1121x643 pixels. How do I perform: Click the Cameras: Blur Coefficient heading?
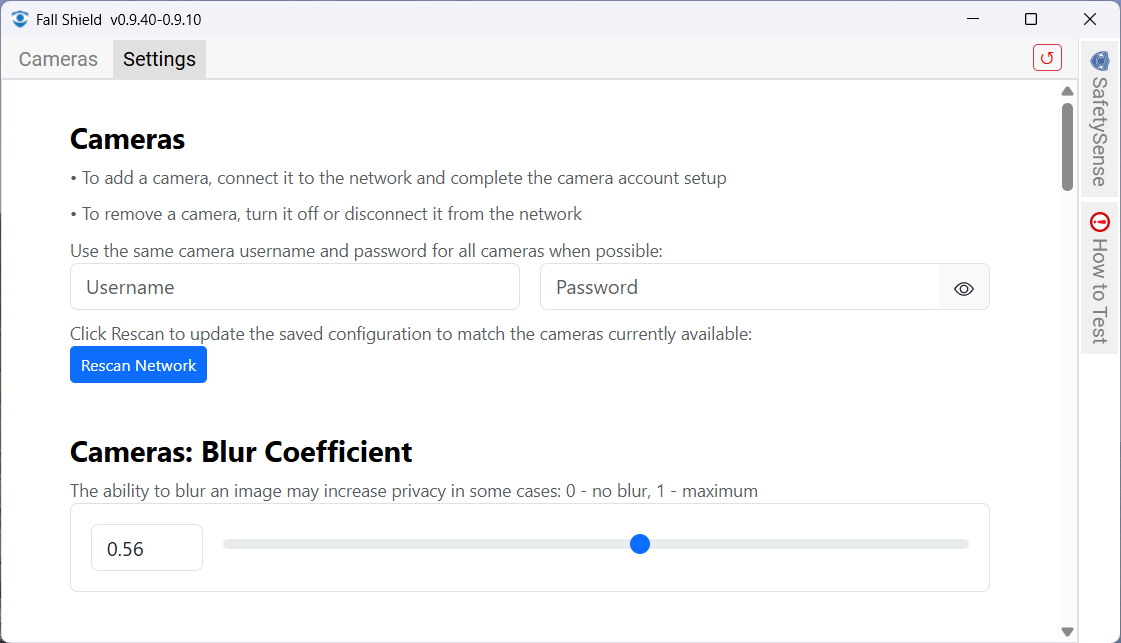[241, 452]
